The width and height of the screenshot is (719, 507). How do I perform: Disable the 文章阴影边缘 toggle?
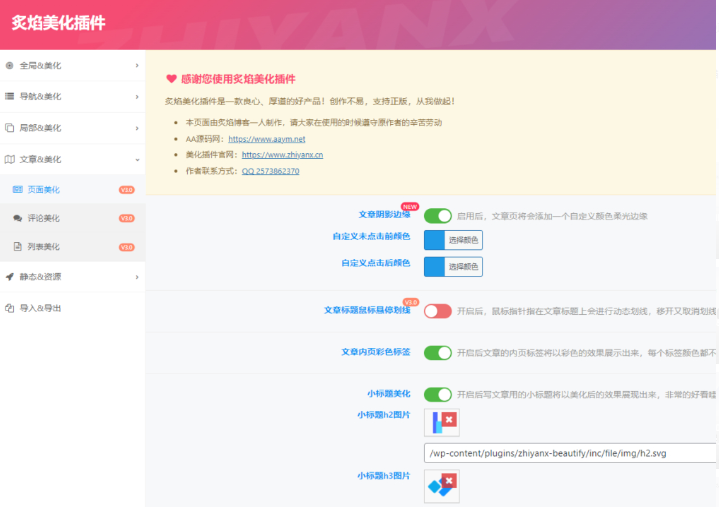pyautogui.click(x=438, y=215)
